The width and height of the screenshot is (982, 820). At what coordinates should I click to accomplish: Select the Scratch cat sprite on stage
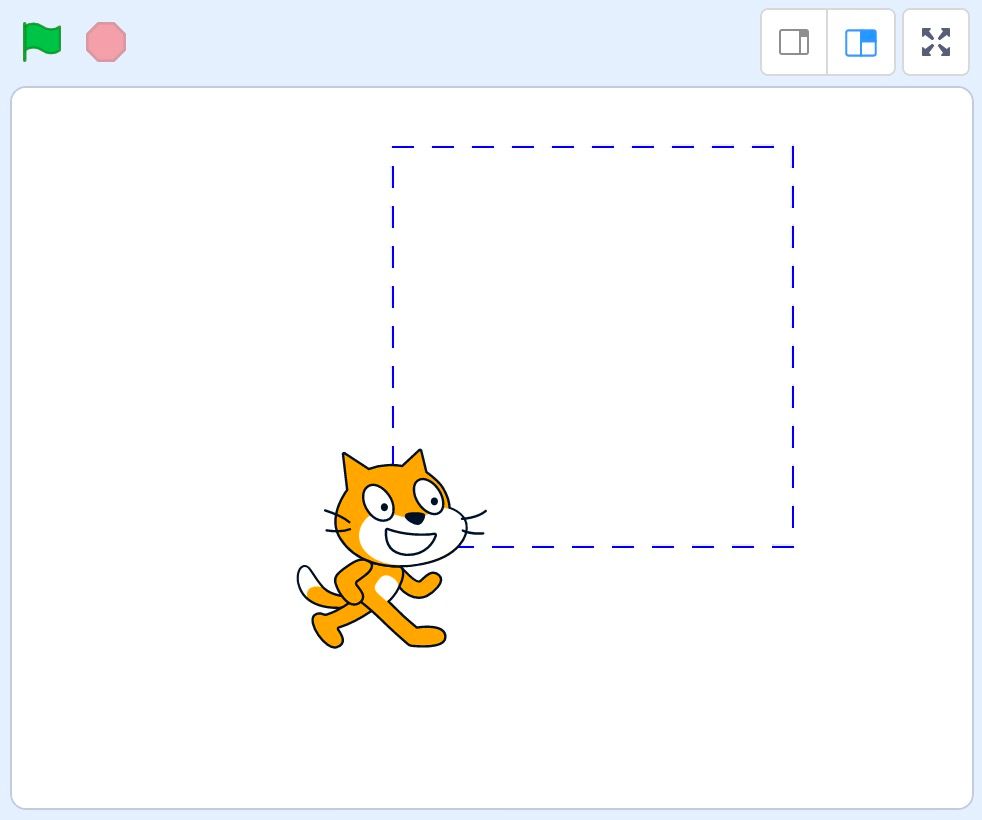[391, 549]
